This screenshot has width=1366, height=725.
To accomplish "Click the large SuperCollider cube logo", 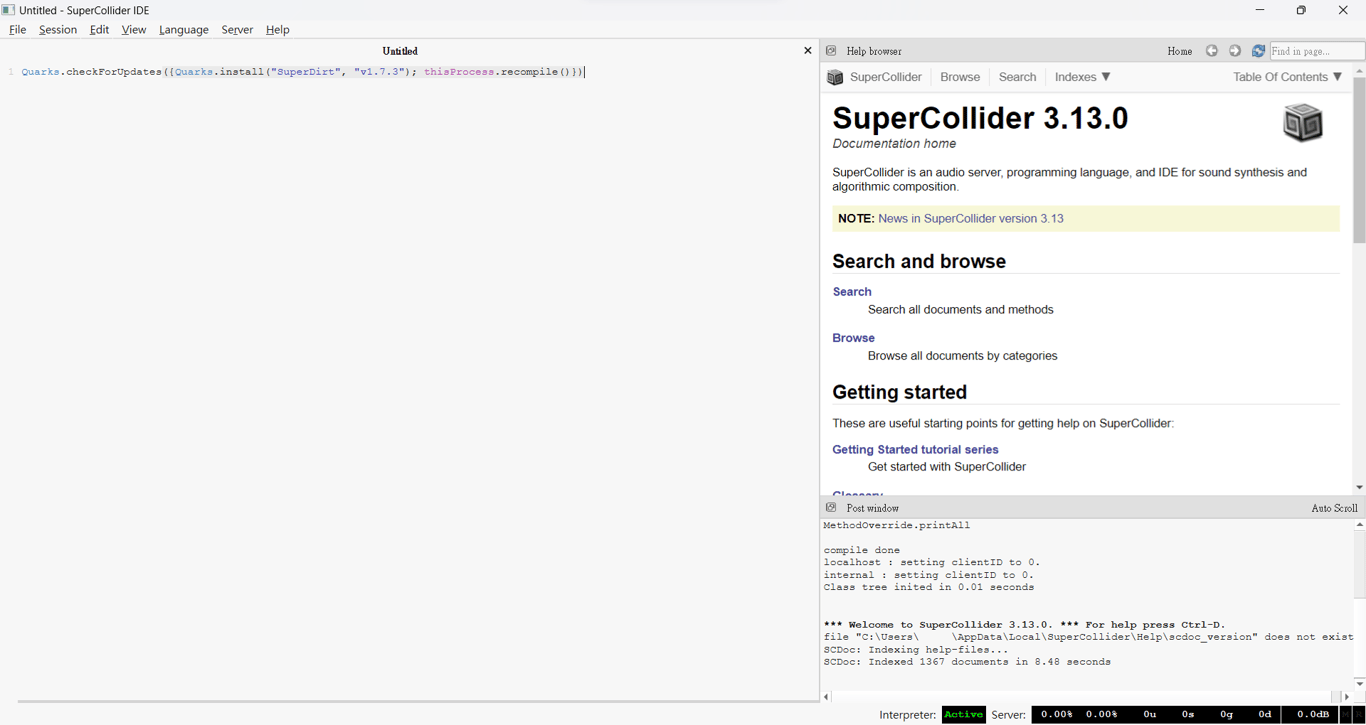I will click(x=1303, y=123).
